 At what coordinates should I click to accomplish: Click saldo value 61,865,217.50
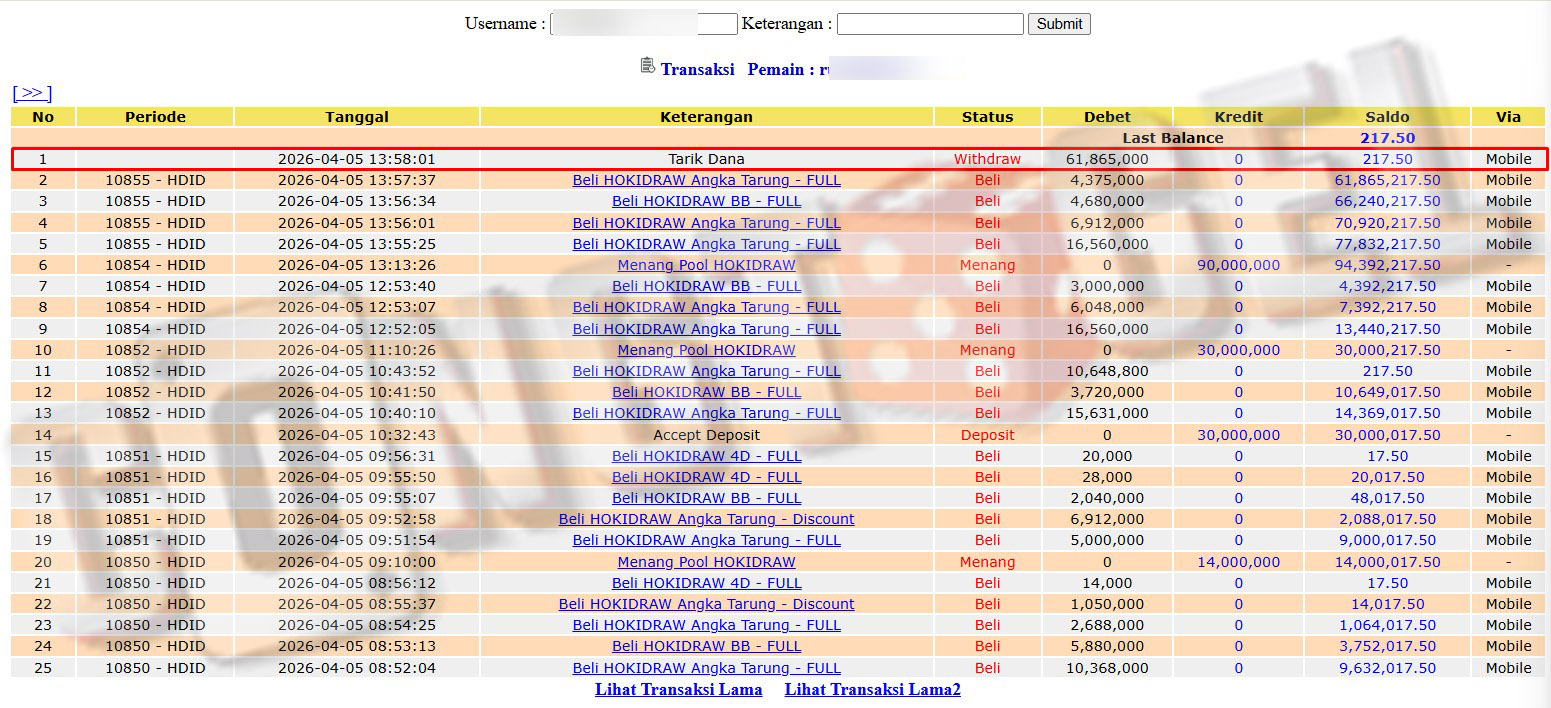(1387, 180)
